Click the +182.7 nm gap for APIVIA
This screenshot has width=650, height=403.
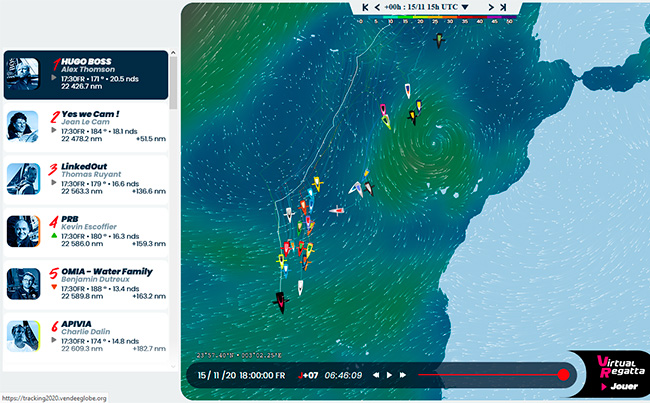pyautogui.click(x=149, y=349)
